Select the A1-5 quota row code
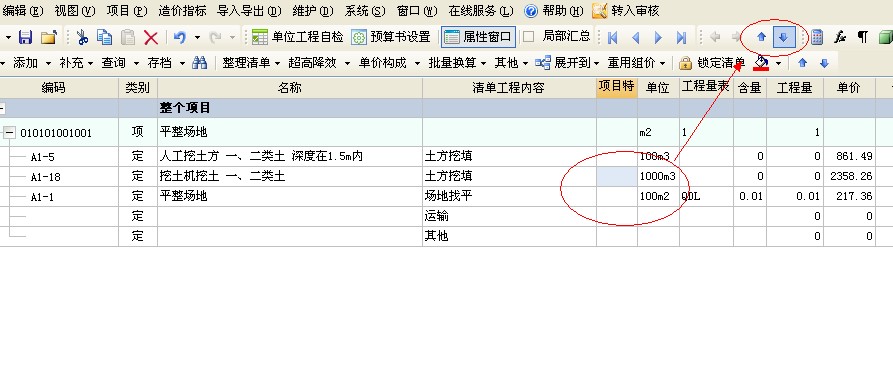The height and width of the screenshot is (391, 893). coord(43,157)
